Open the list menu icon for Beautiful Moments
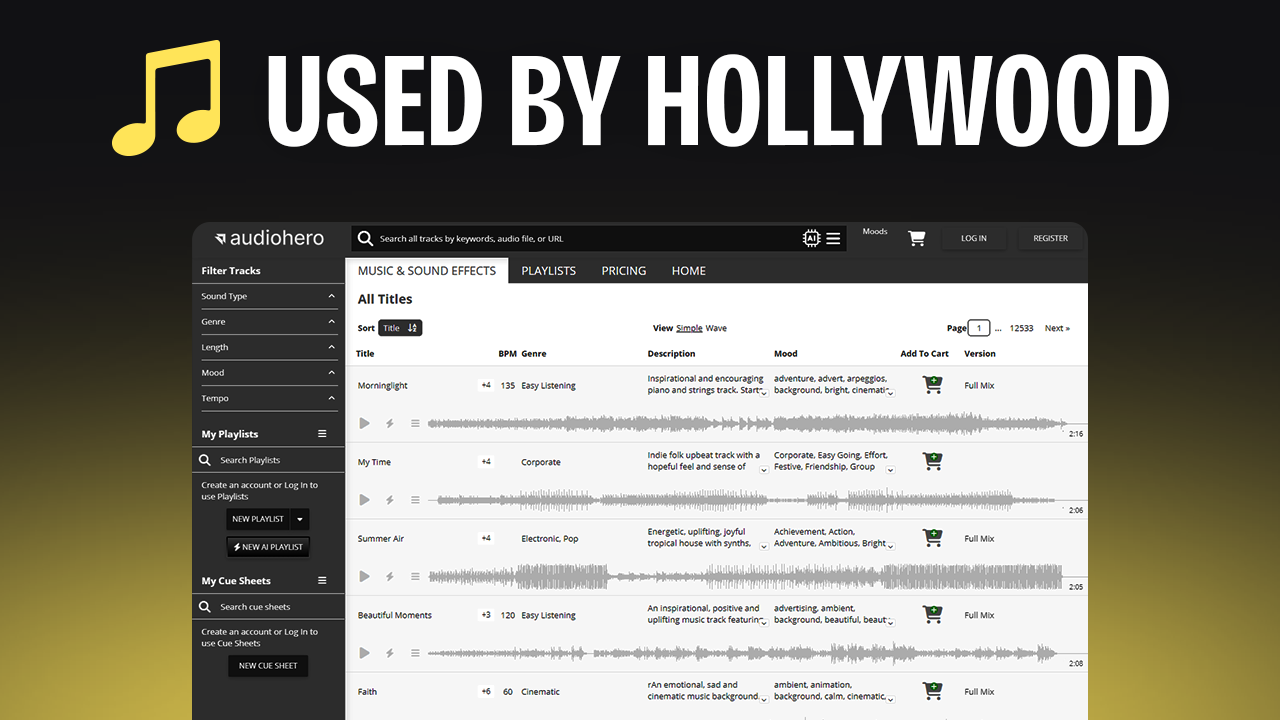The width and height of the screenshot is (1280, 720). point(415,653)
